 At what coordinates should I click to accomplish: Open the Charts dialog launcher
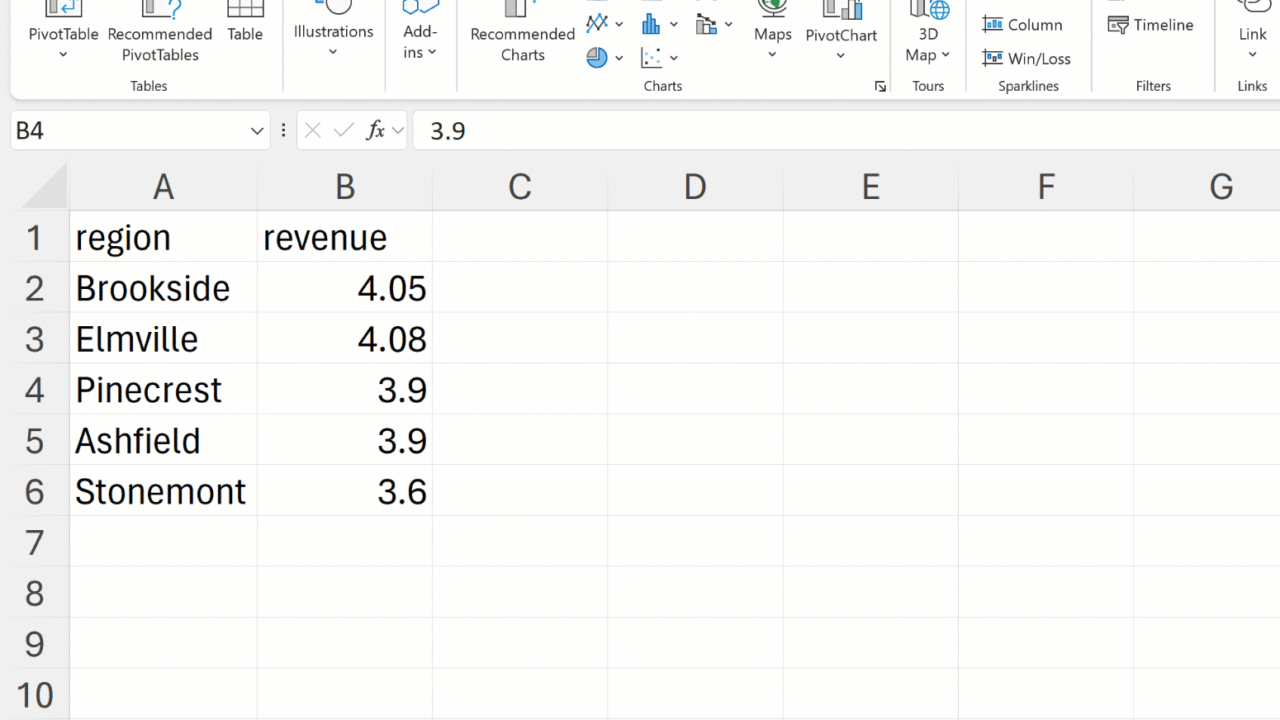pyautogui.click(x=880, y=87)
